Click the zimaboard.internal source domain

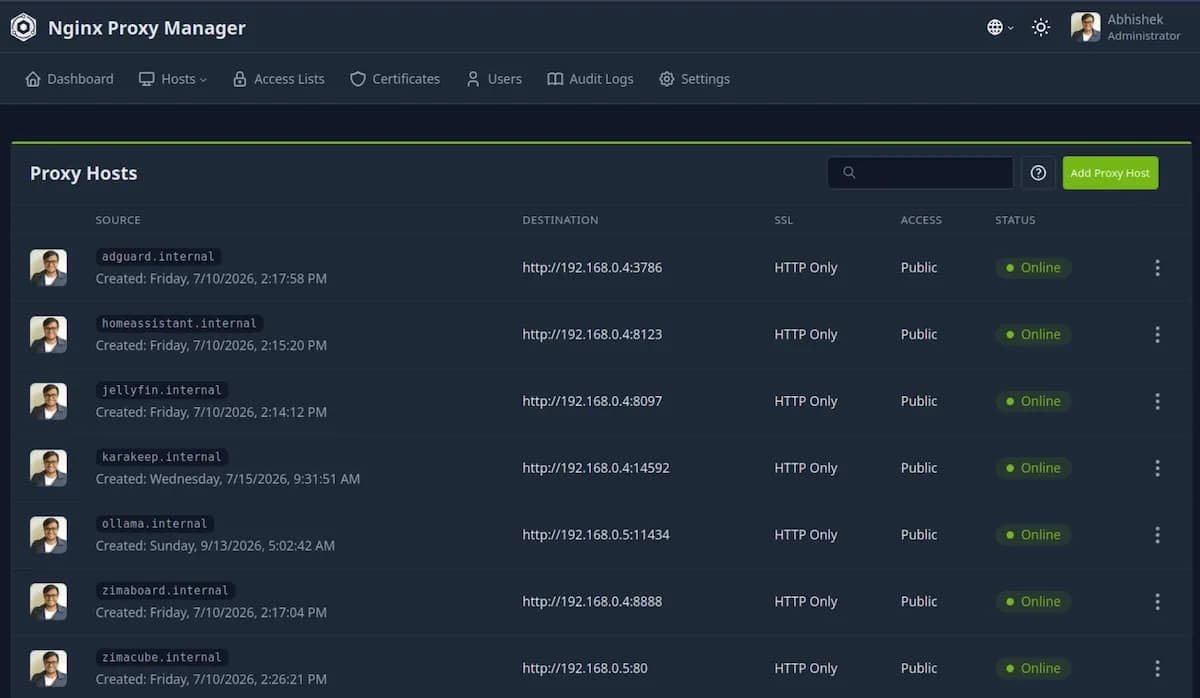tap(165, 590)
